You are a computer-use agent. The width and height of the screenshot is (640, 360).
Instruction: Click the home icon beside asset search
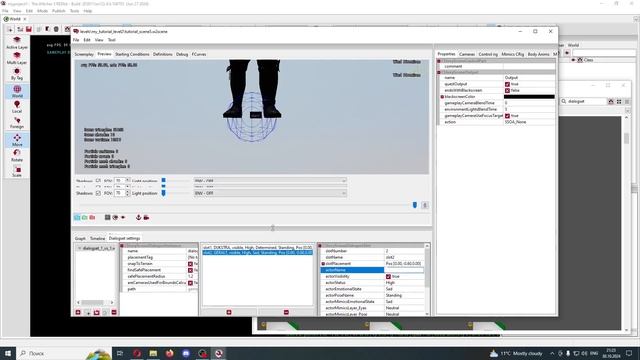tap(611, 101)
